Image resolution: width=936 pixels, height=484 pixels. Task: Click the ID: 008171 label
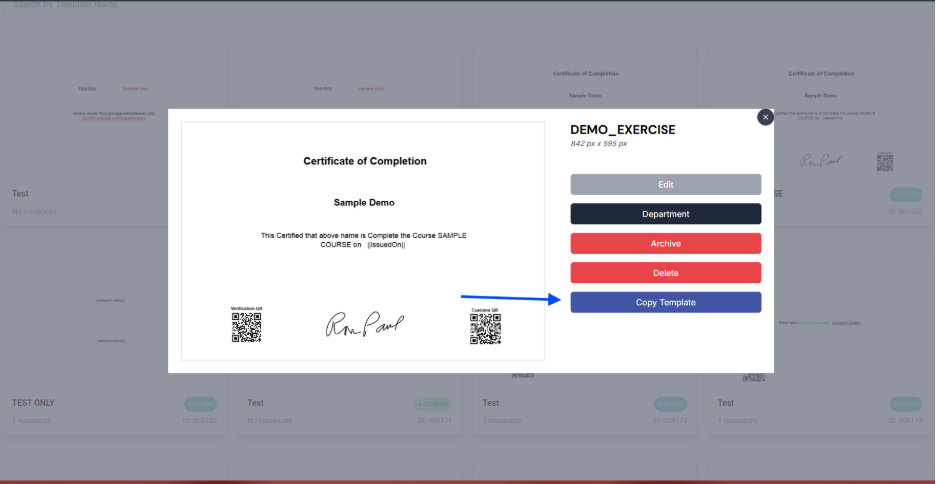click(x=435, y=421)
